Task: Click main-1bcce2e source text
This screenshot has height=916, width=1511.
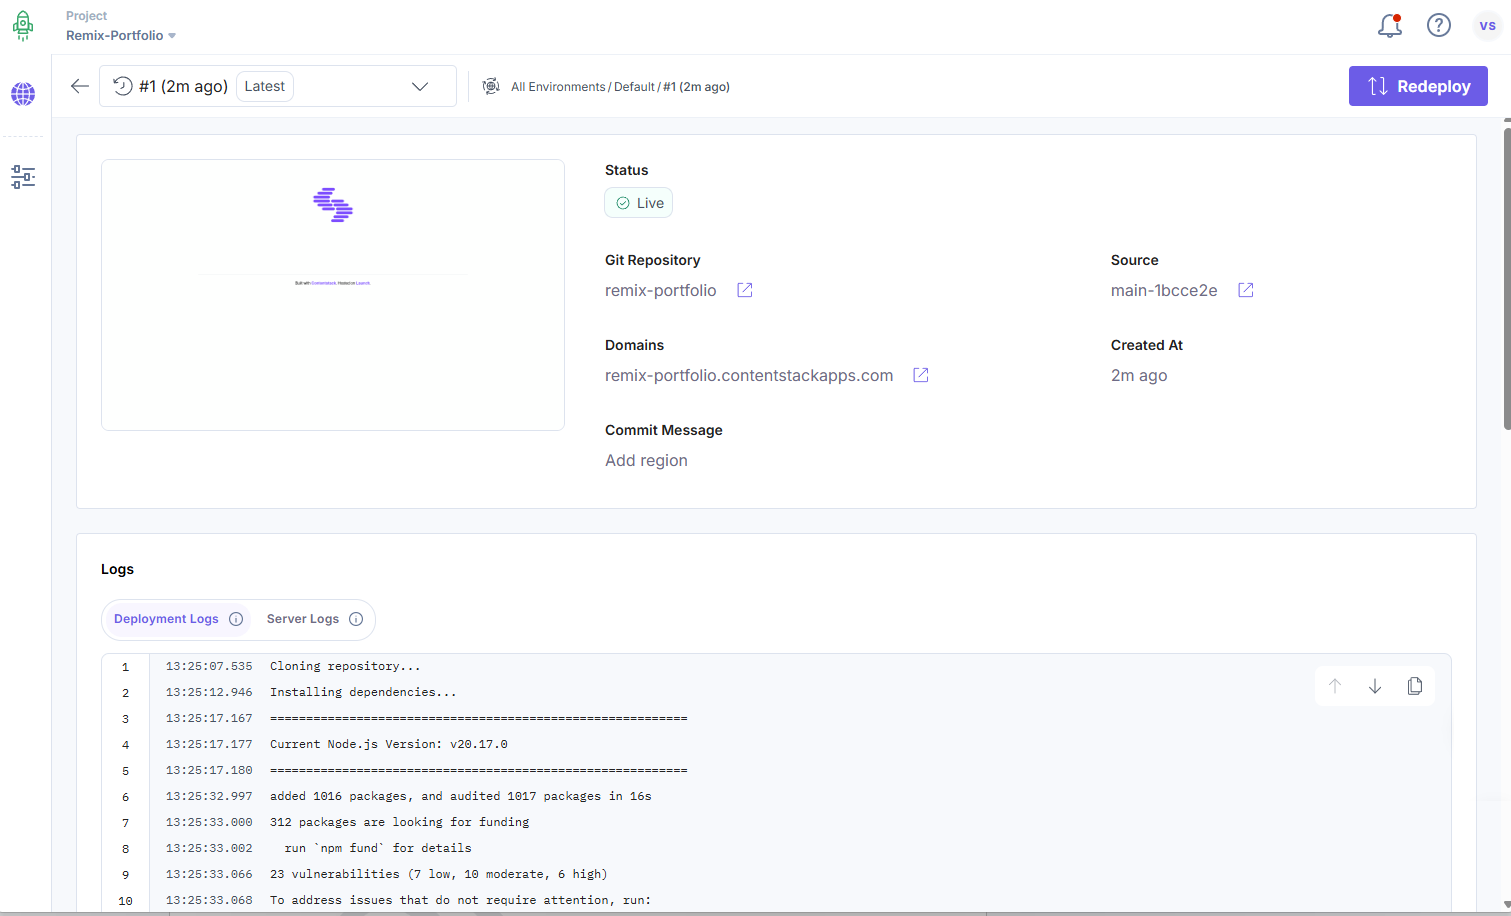Action: click(x=1164, y=290)
